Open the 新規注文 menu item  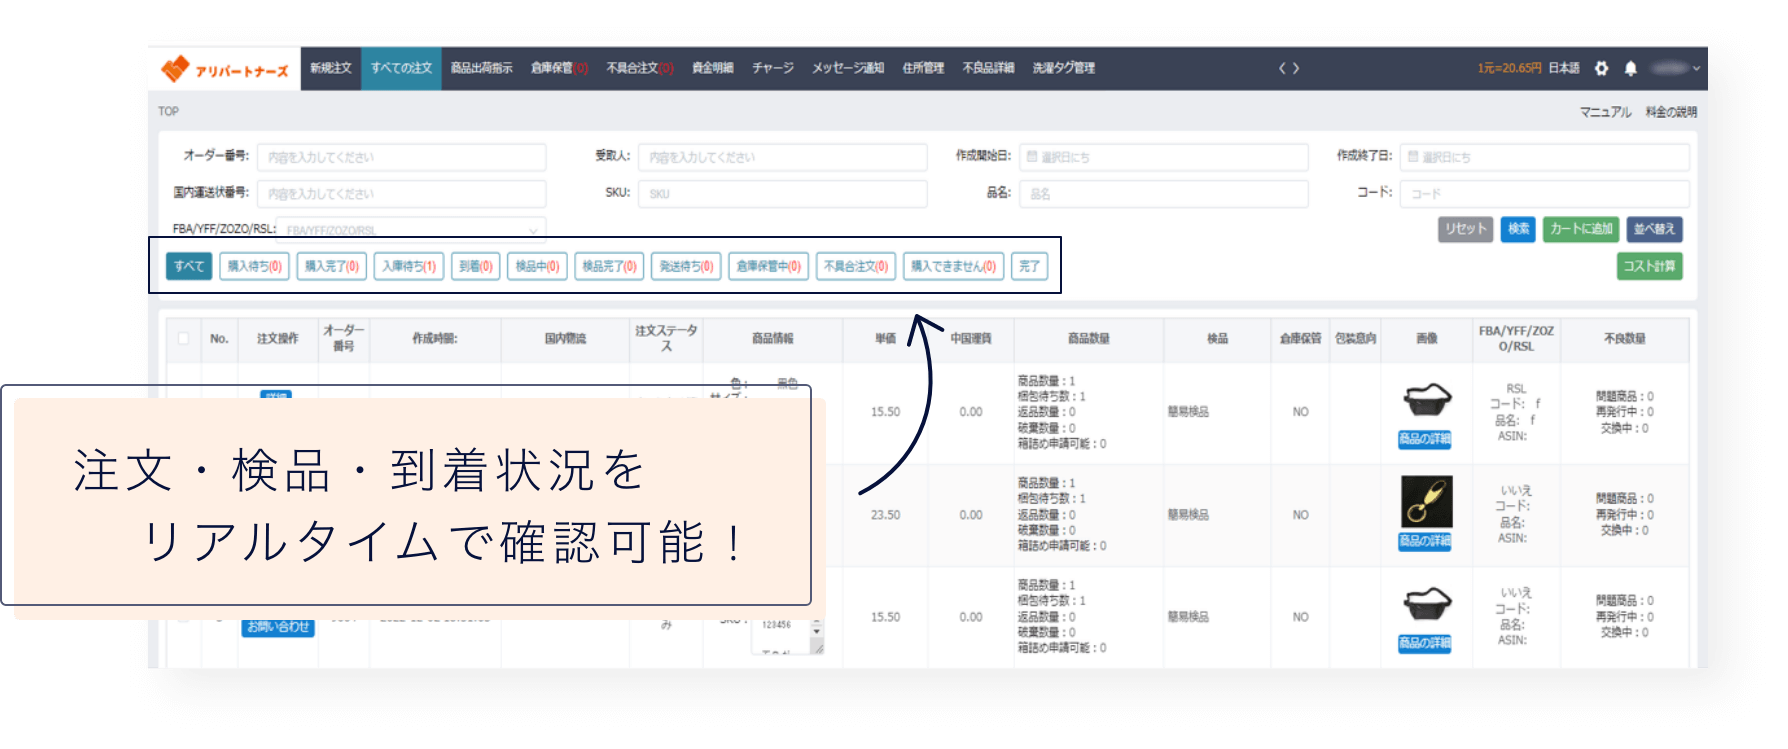tap(331, 68)
